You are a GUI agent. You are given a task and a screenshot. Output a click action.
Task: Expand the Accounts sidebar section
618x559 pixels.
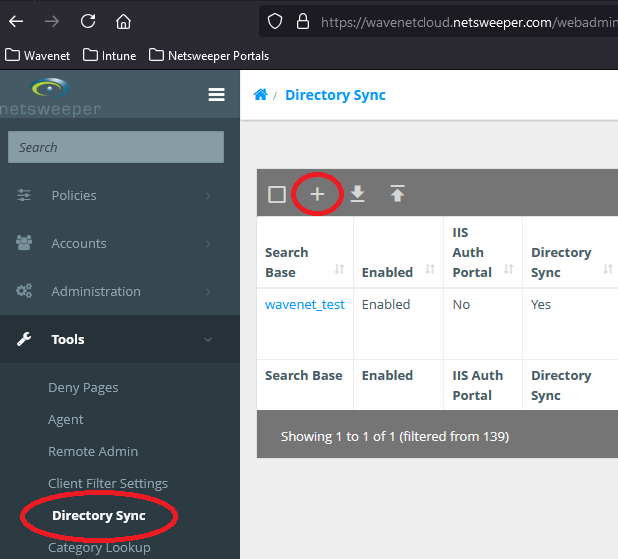78,244
